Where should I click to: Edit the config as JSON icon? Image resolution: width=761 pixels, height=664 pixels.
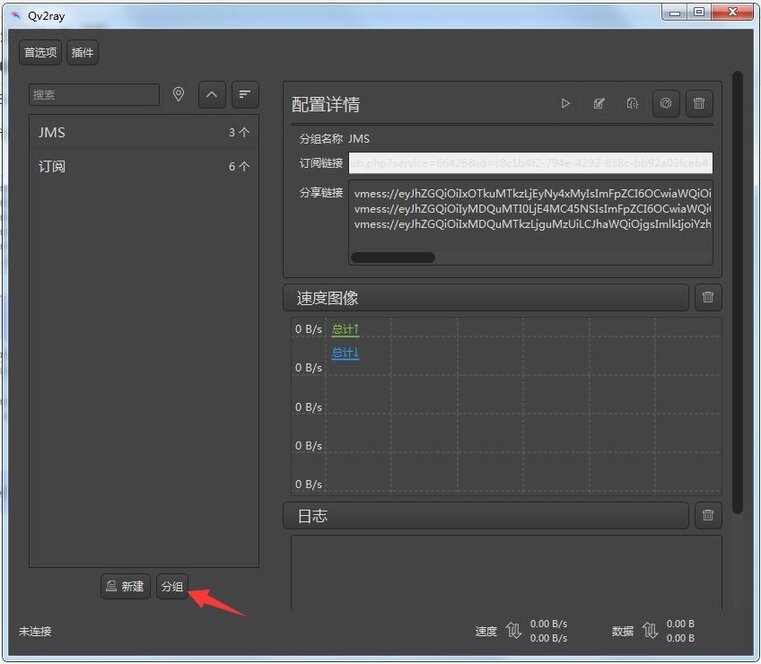(x=632, y=103)
